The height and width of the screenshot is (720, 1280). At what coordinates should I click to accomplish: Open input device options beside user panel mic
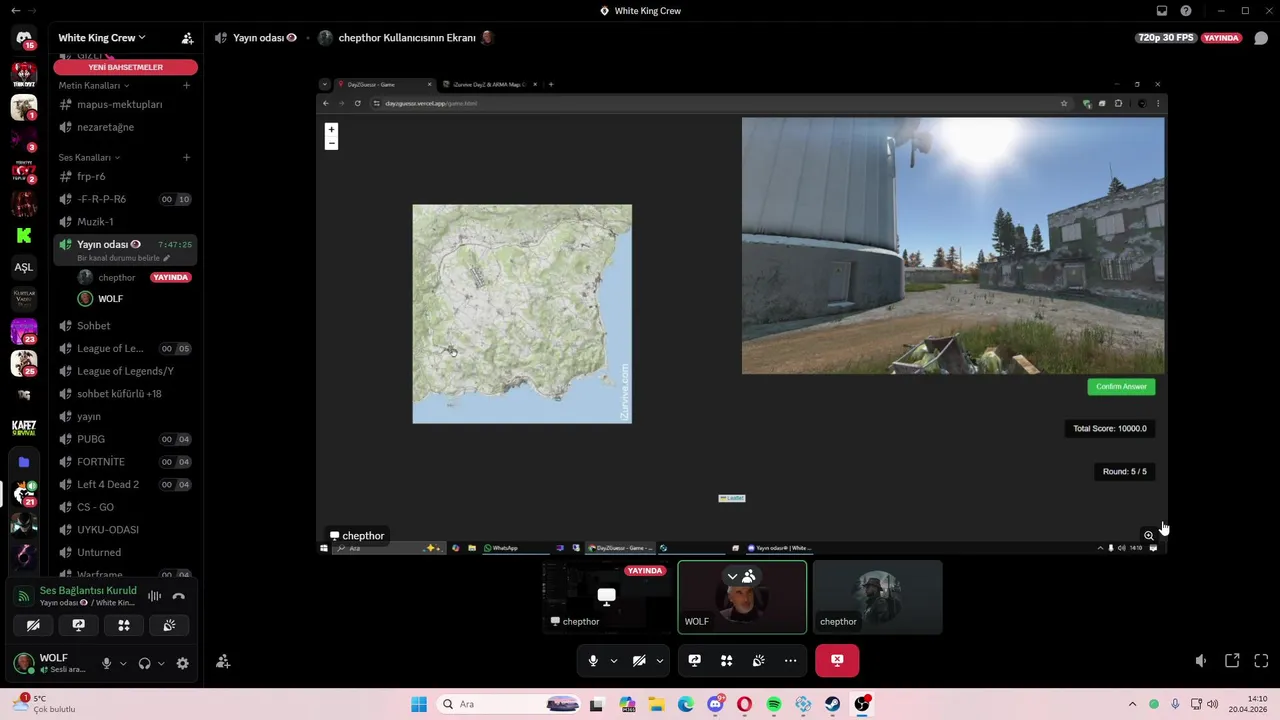click(x=123, y=663)
